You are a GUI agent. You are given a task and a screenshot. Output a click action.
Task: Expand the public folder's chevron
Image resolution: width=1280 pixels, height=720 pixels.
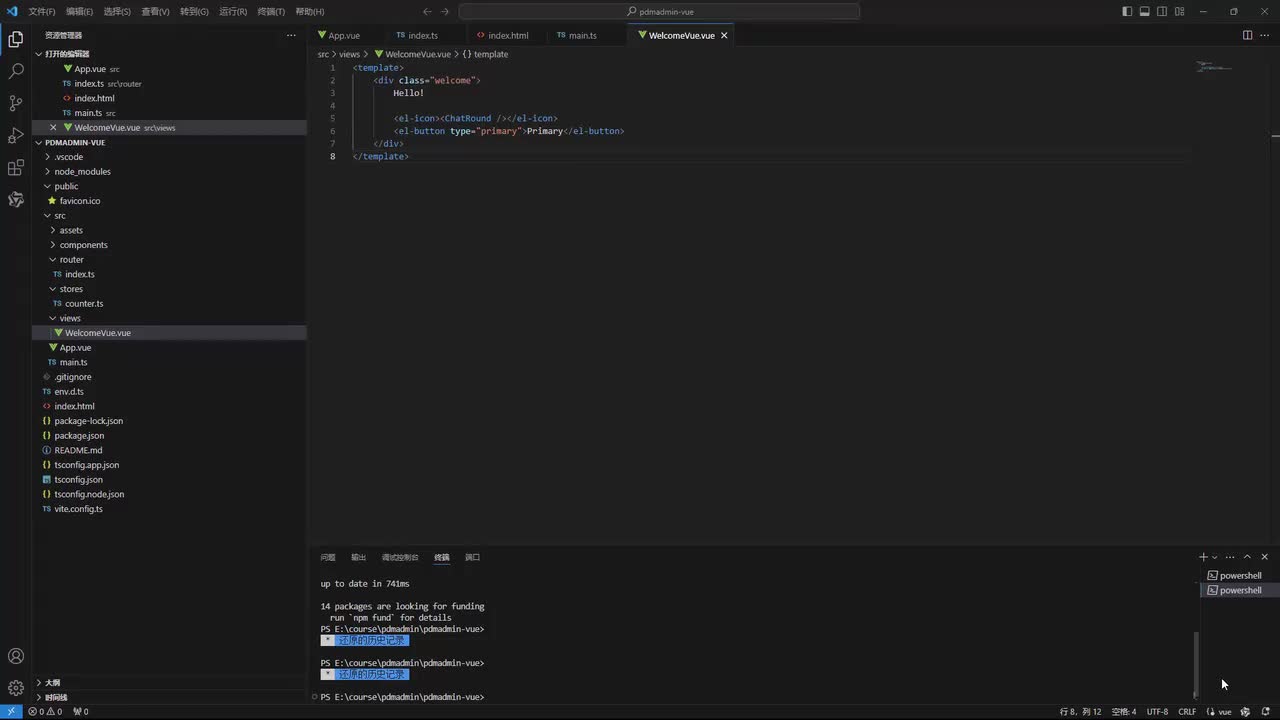(47, 186)
